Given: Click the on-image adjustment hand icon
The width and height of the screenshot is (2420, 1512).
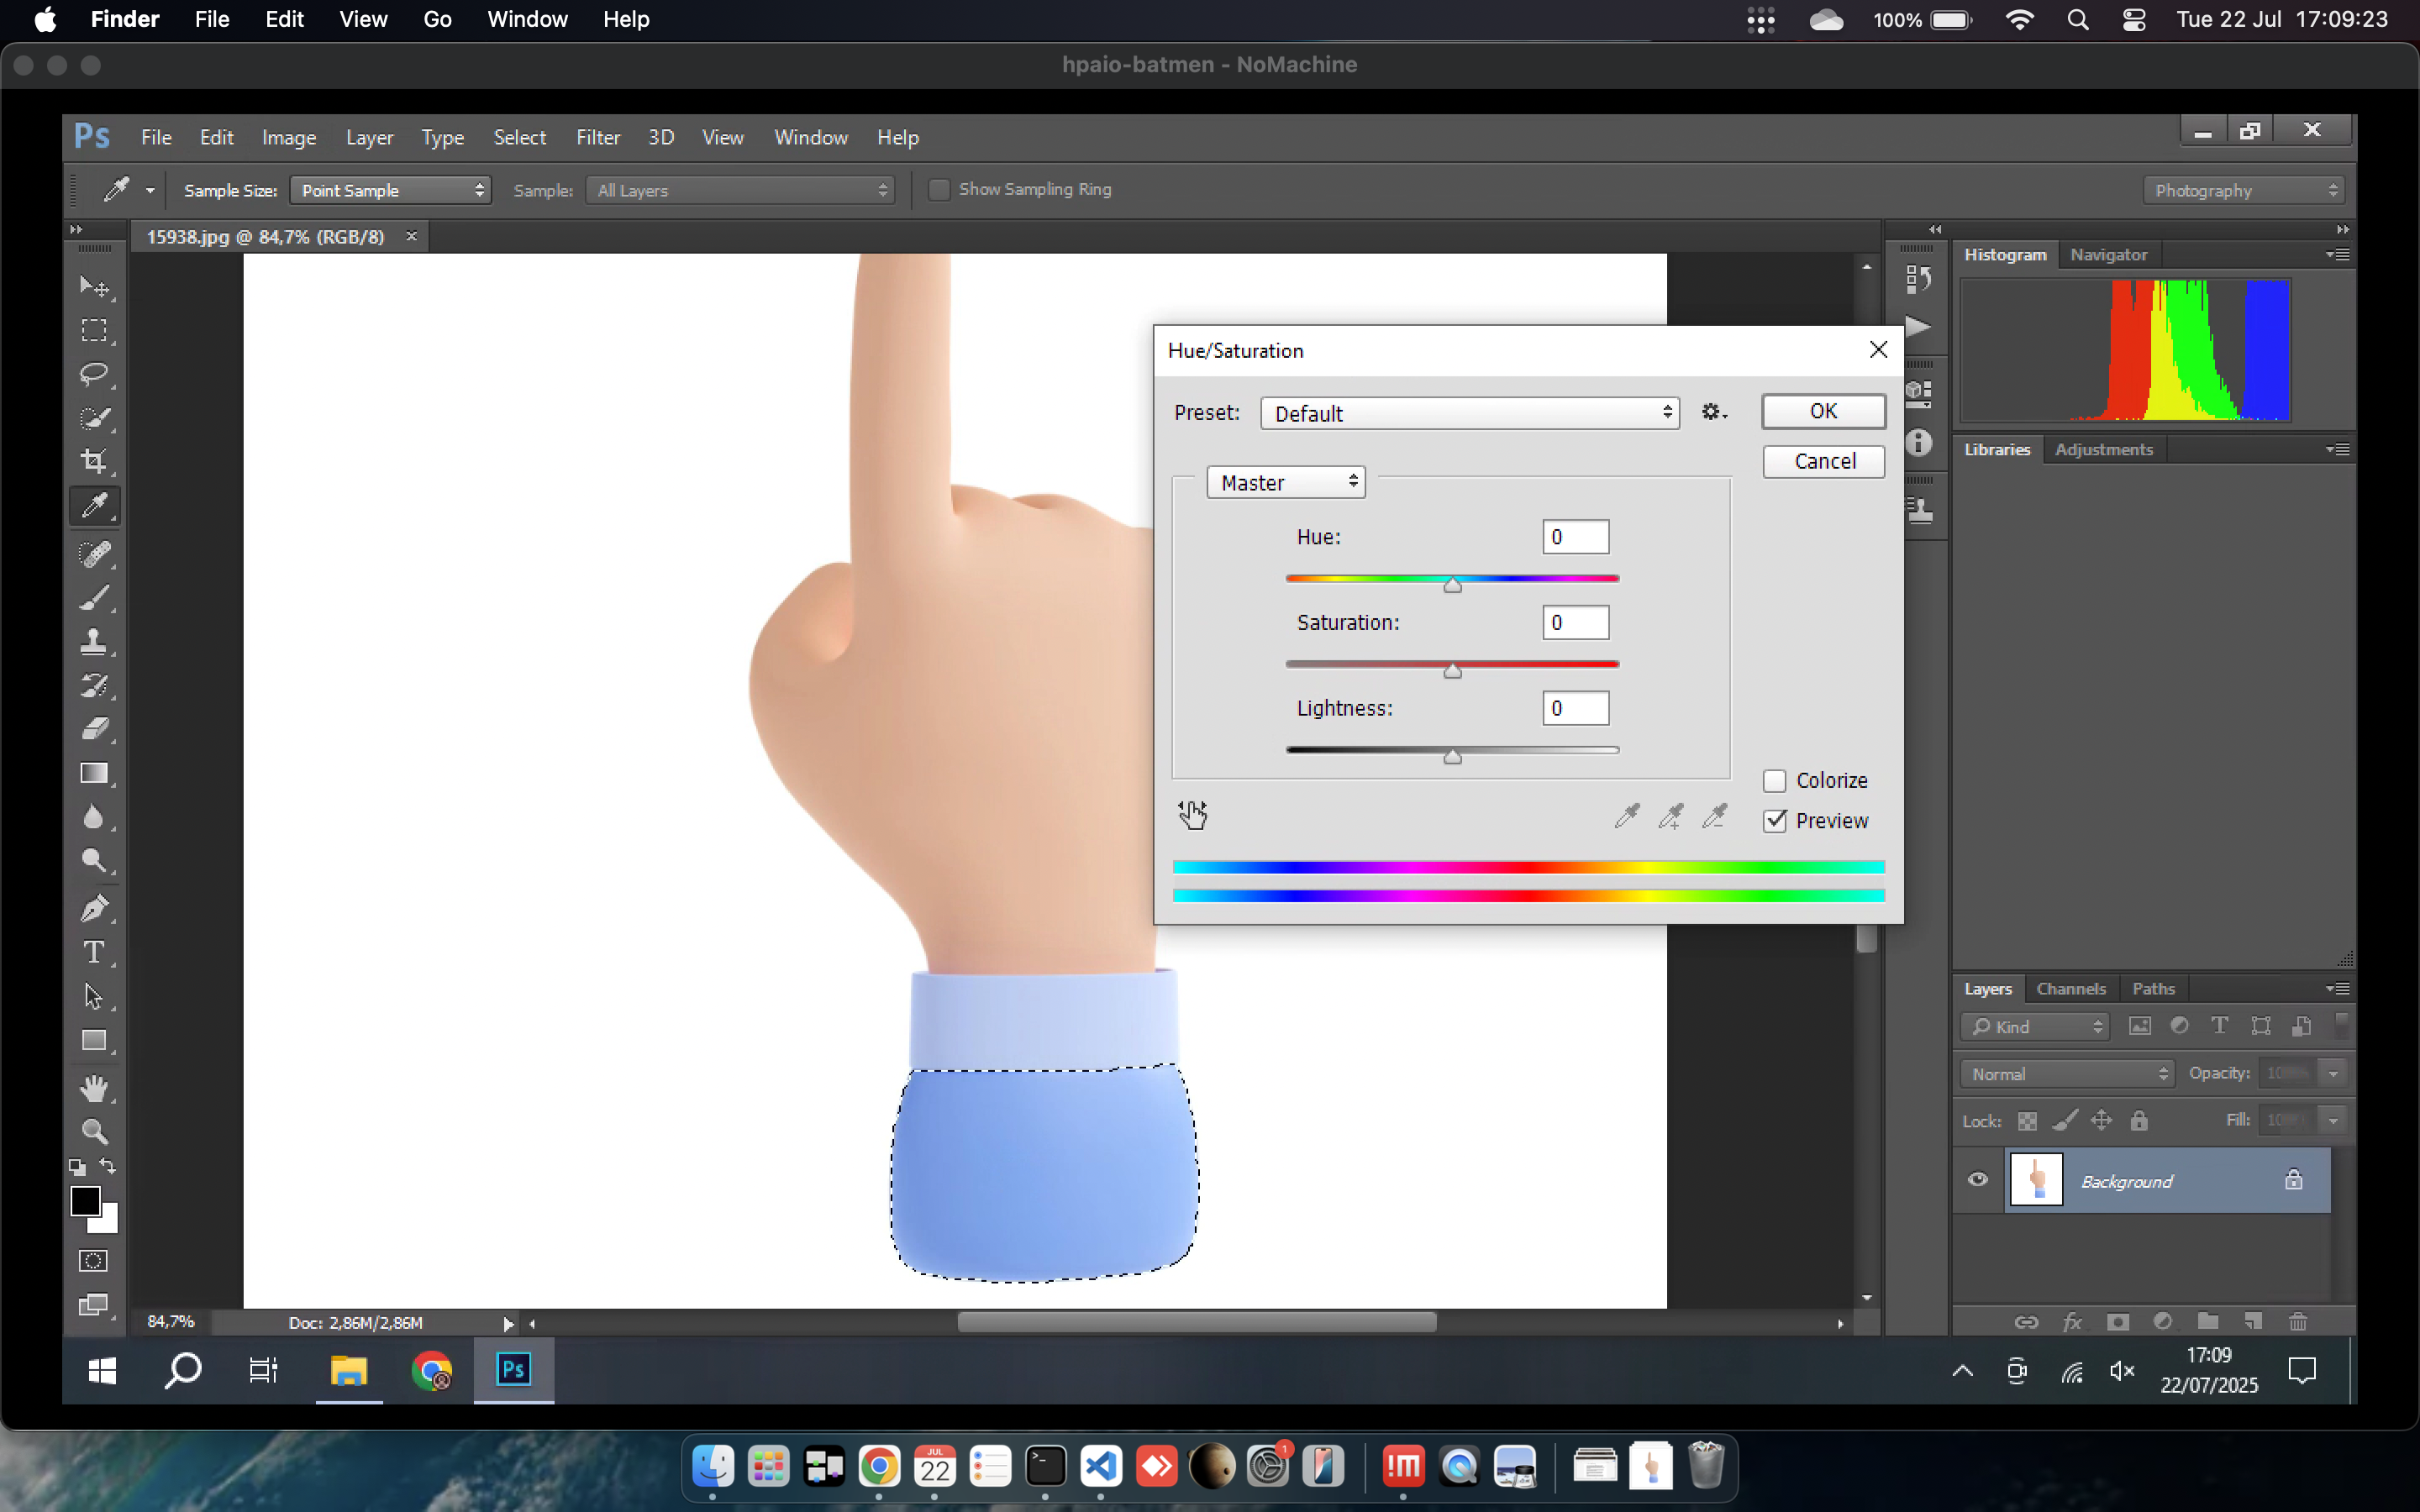Looking at the screenshot, I should click(1192, 815).
